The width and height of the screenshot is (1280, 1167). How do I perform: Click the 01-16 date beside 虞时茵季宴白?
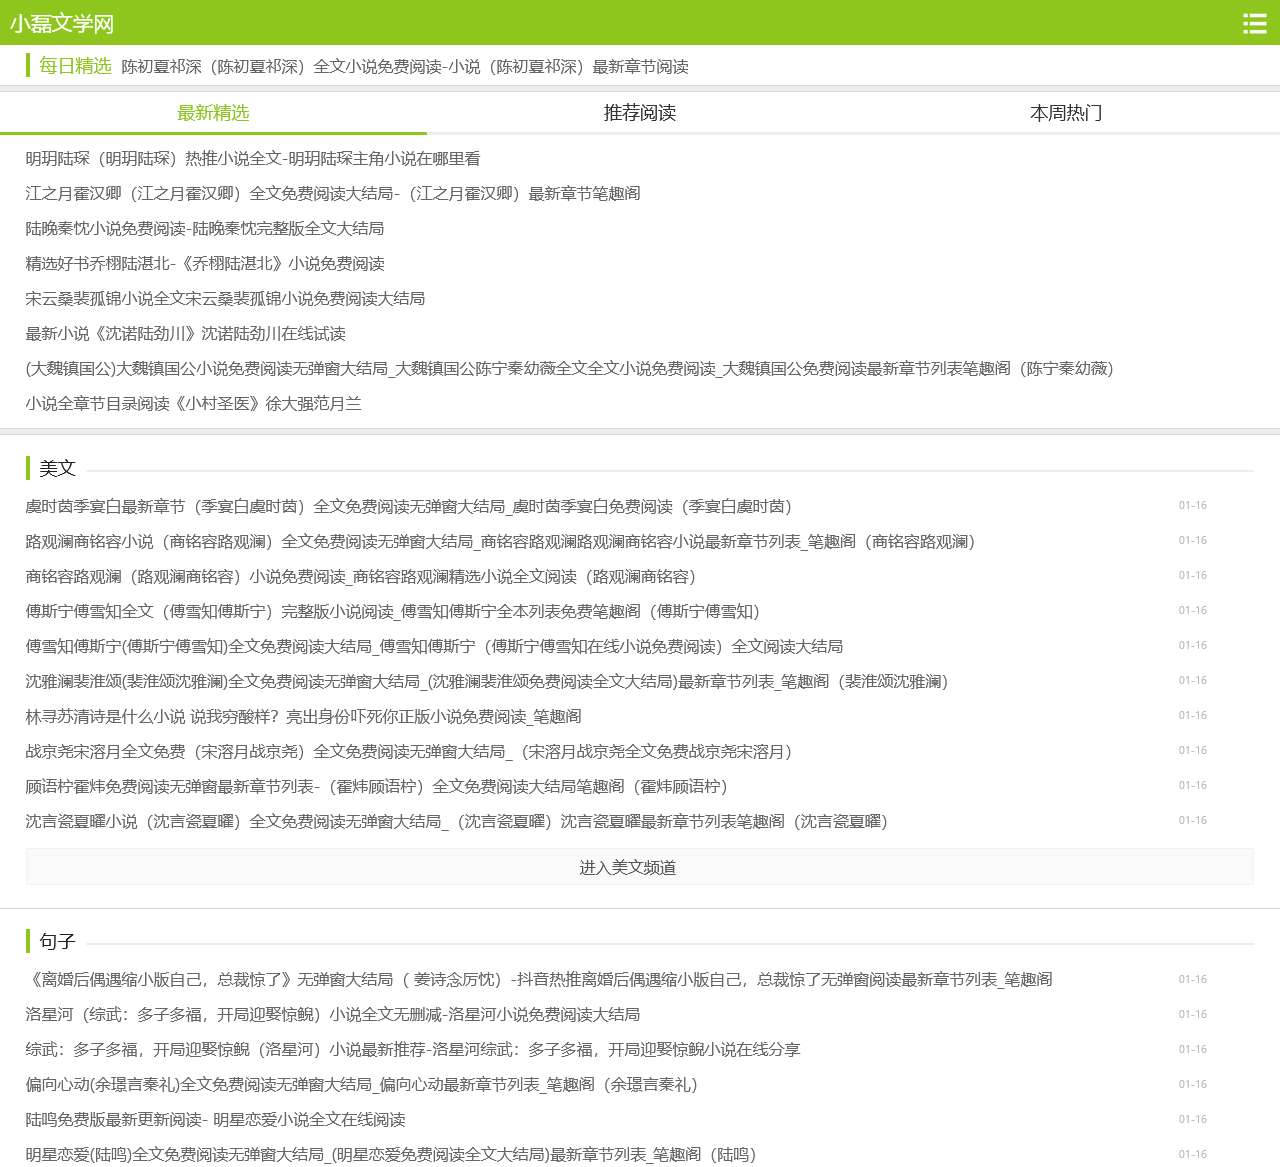(x=1192, y=506)
